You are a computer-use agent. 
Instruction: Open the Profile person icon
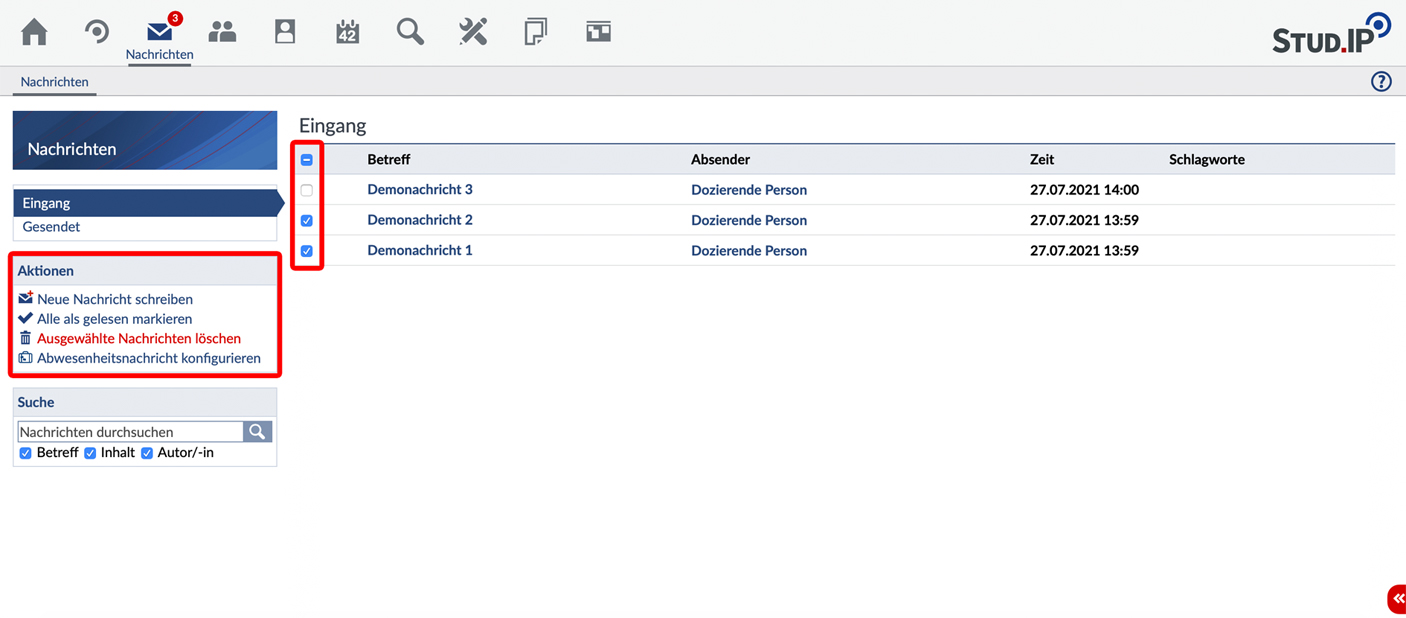285,32
